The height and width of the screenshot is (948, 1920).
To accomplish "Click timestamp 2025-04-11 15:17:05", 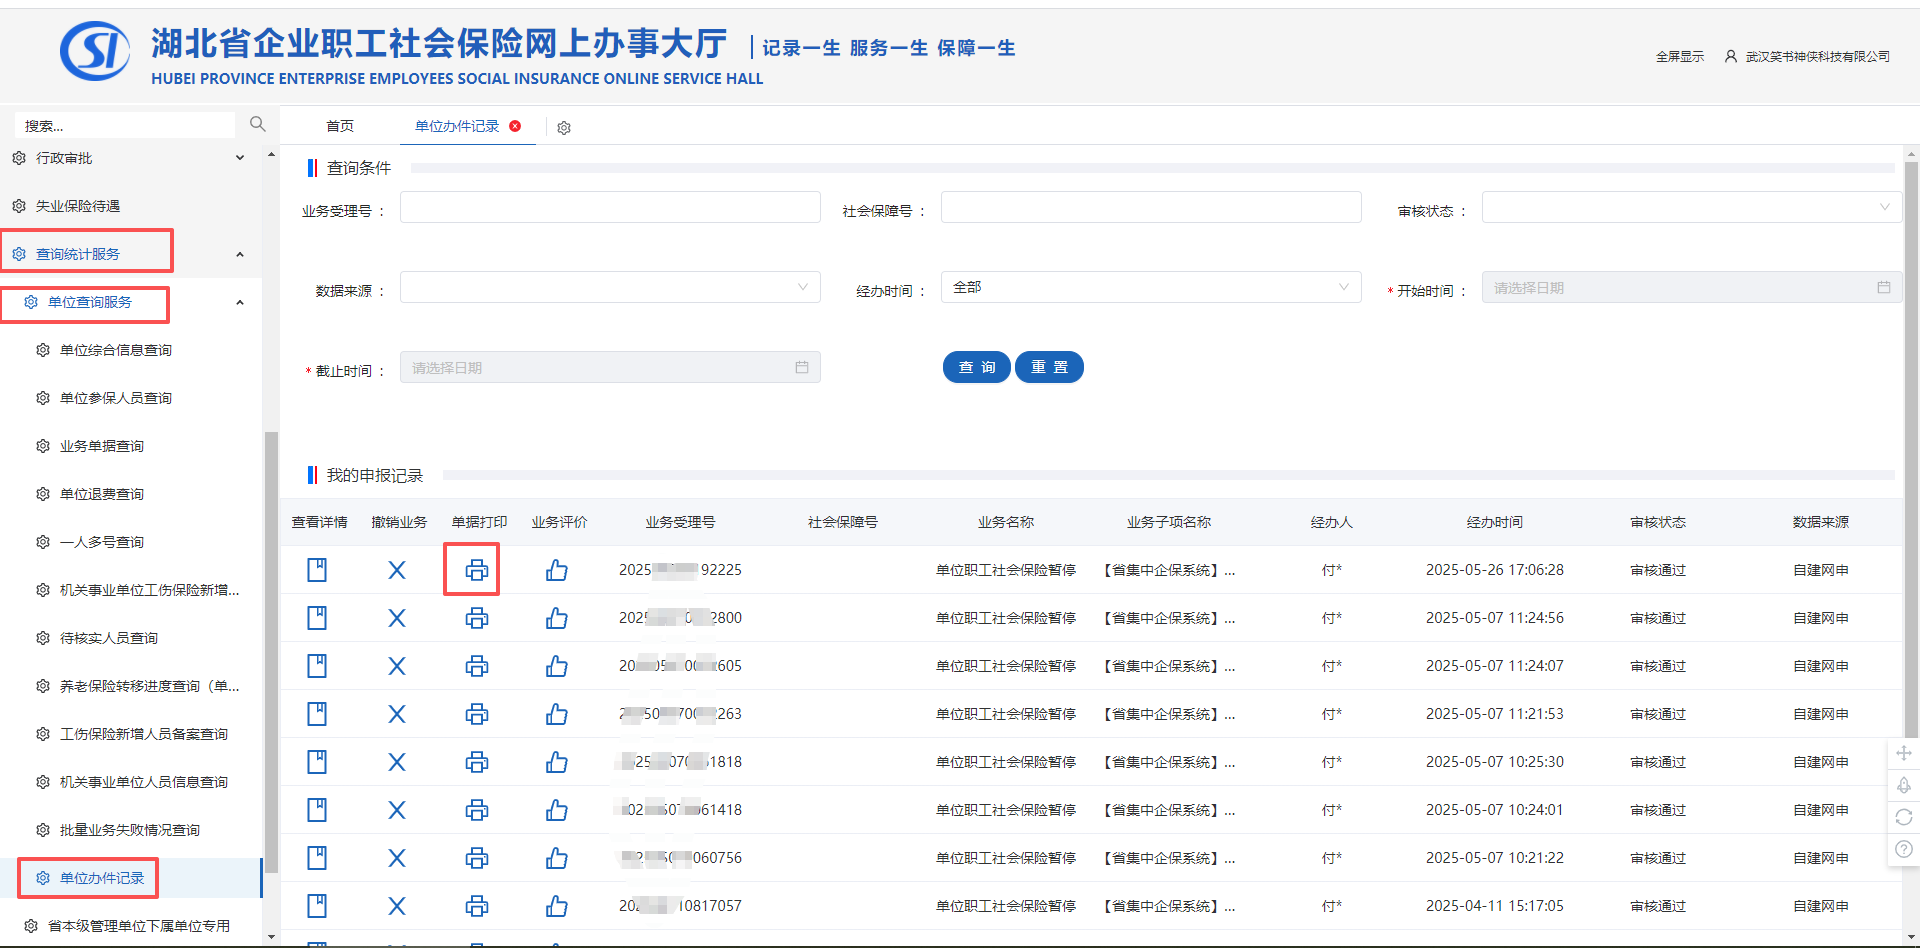I will (1495, 906).
